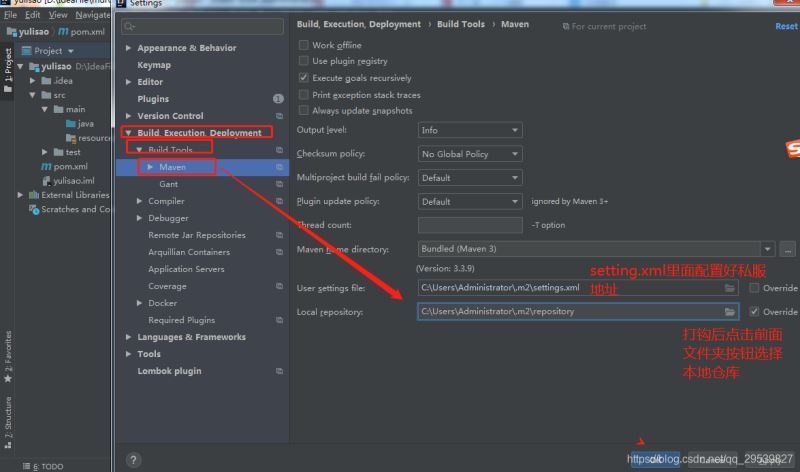Click folder icon beside User settings file
Viewport: 800px width, 472px height.
(x=730, y=288)
